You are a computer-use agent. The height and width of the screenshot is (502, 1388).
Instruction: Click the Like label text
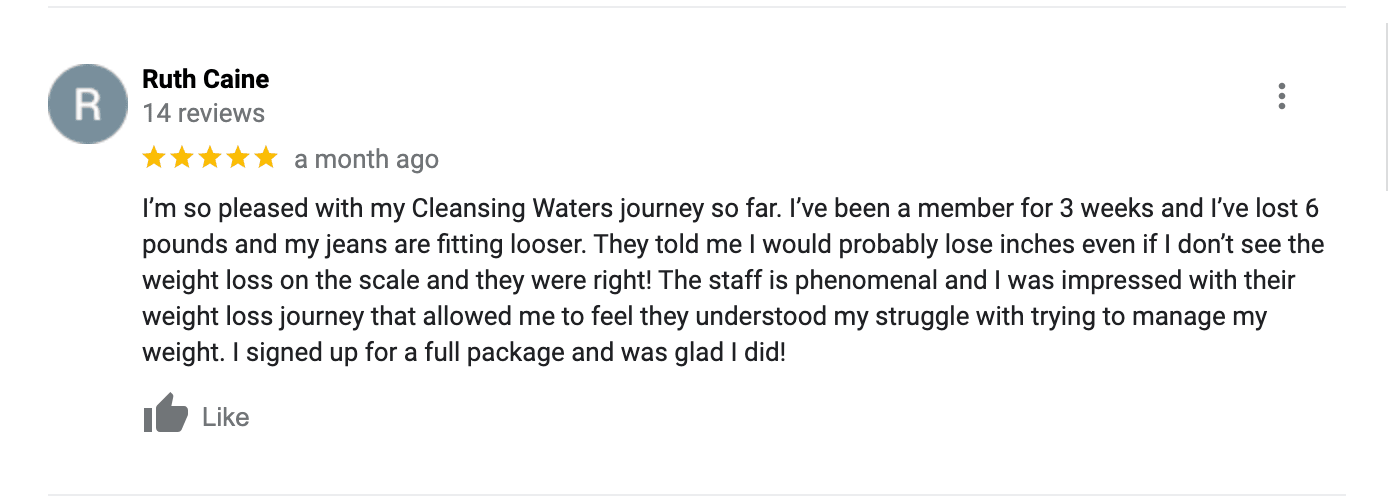tap(225, 417)
